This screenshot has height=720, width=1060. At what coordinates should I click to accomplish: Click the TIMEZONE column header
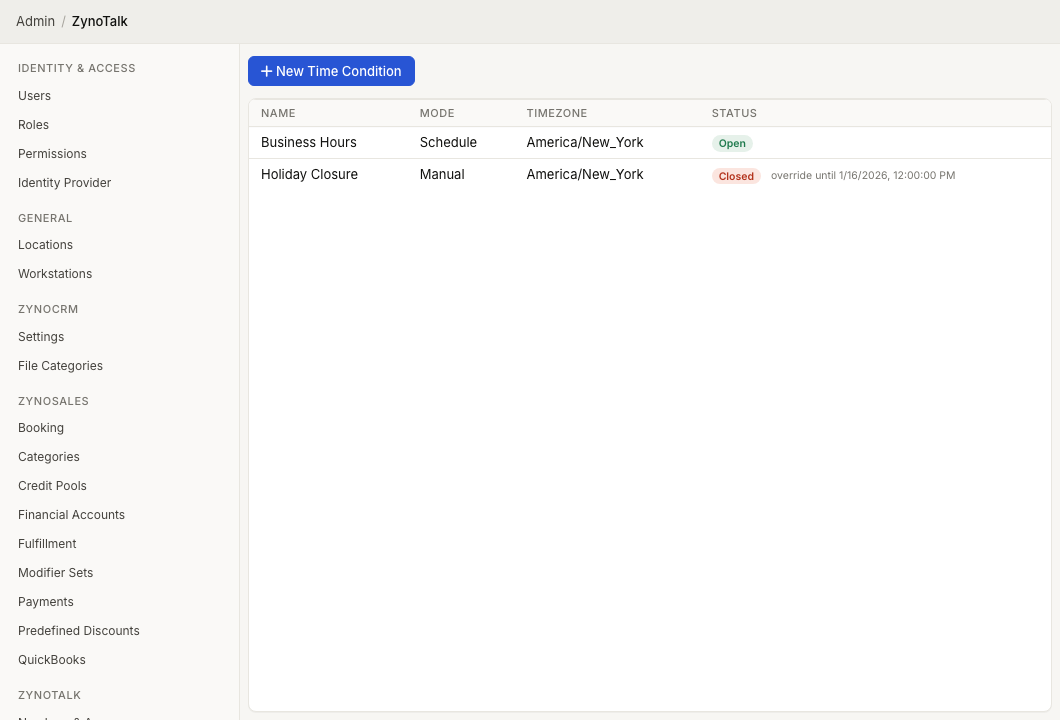pos(556,114)
